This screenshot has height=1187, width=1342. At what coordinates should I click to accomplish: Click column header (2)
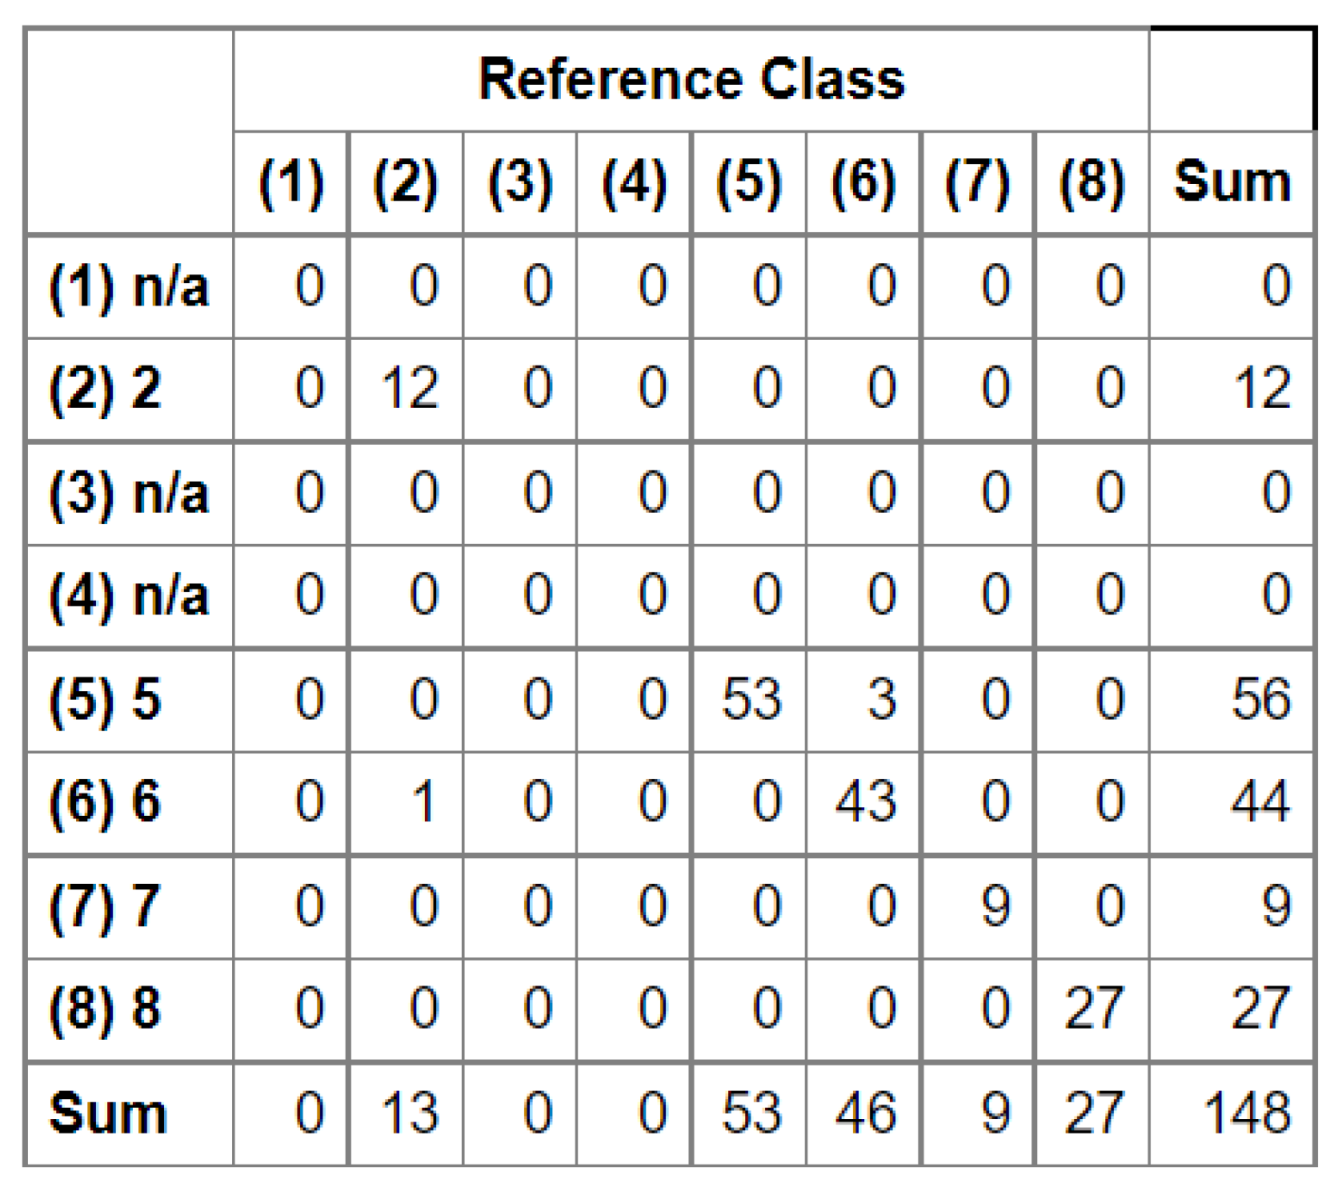pos(405,183)
